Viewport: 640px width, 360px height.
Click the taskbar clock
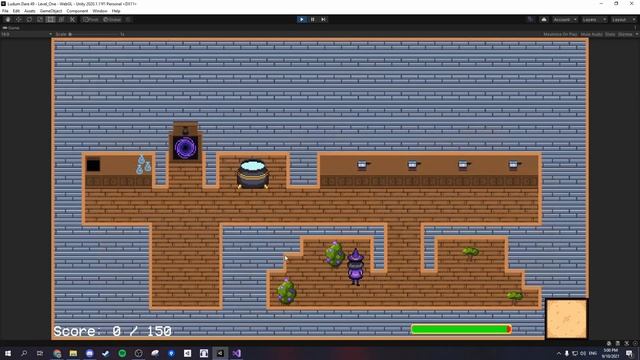click(611, 353)
